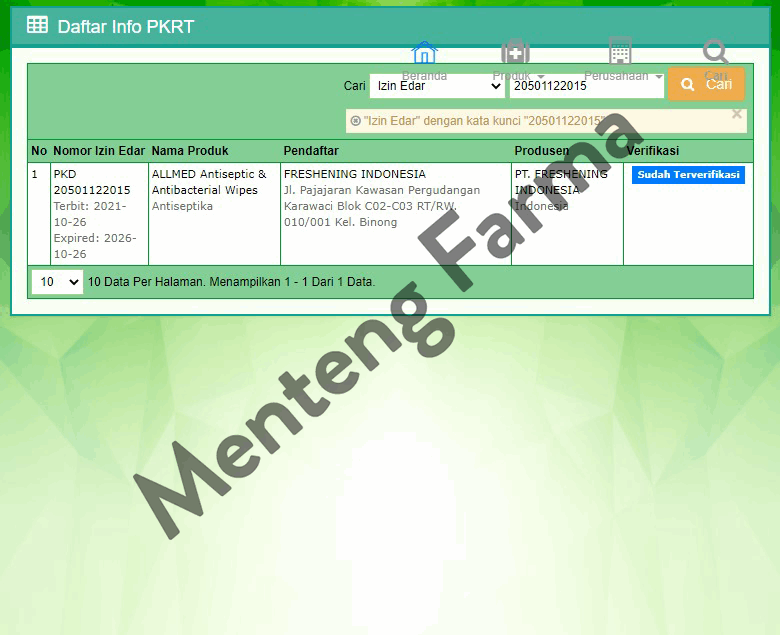Viewport: 780px width, 635px height.
Task: Click the magnifier icon in top navigation
Action: pos(715,52)
